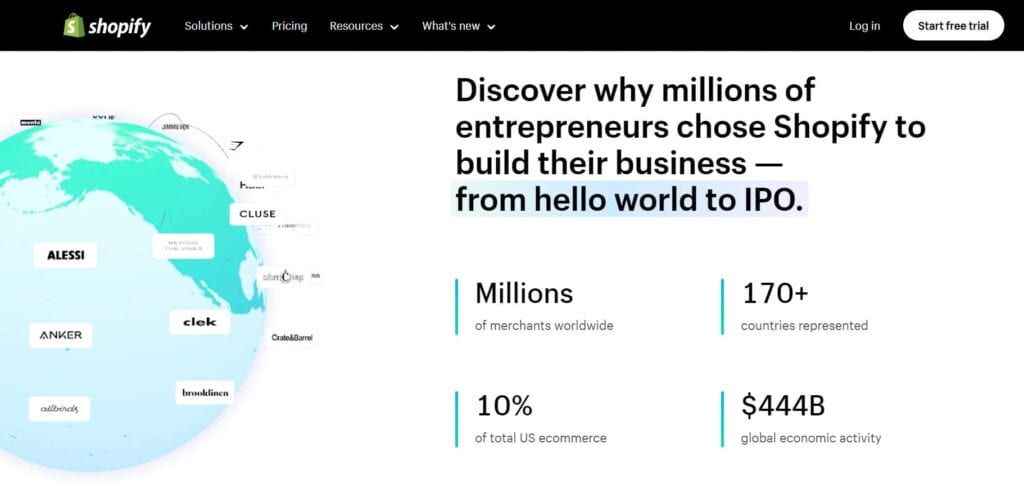Click the ANKER brand logo
The image size is (1024, 484).
[61, 335]
